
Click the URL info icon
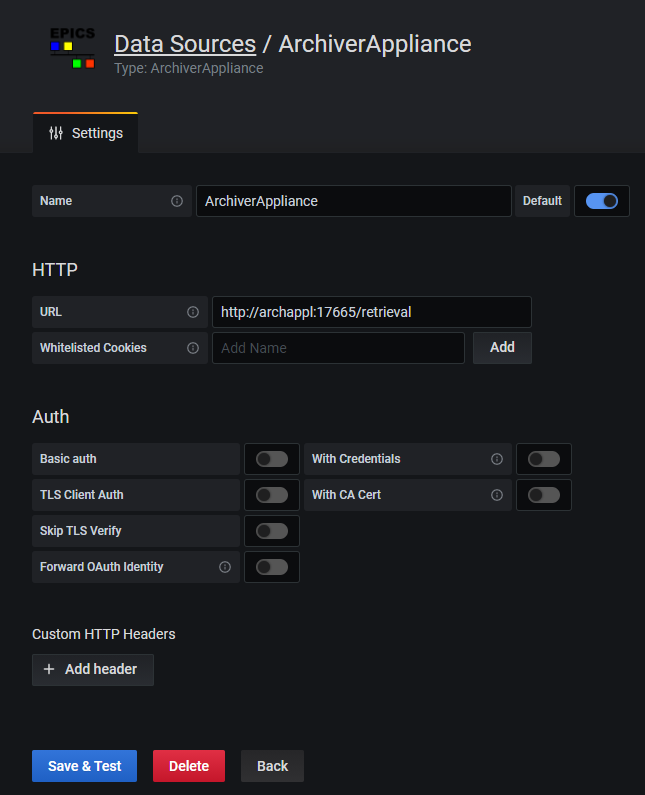193,312
